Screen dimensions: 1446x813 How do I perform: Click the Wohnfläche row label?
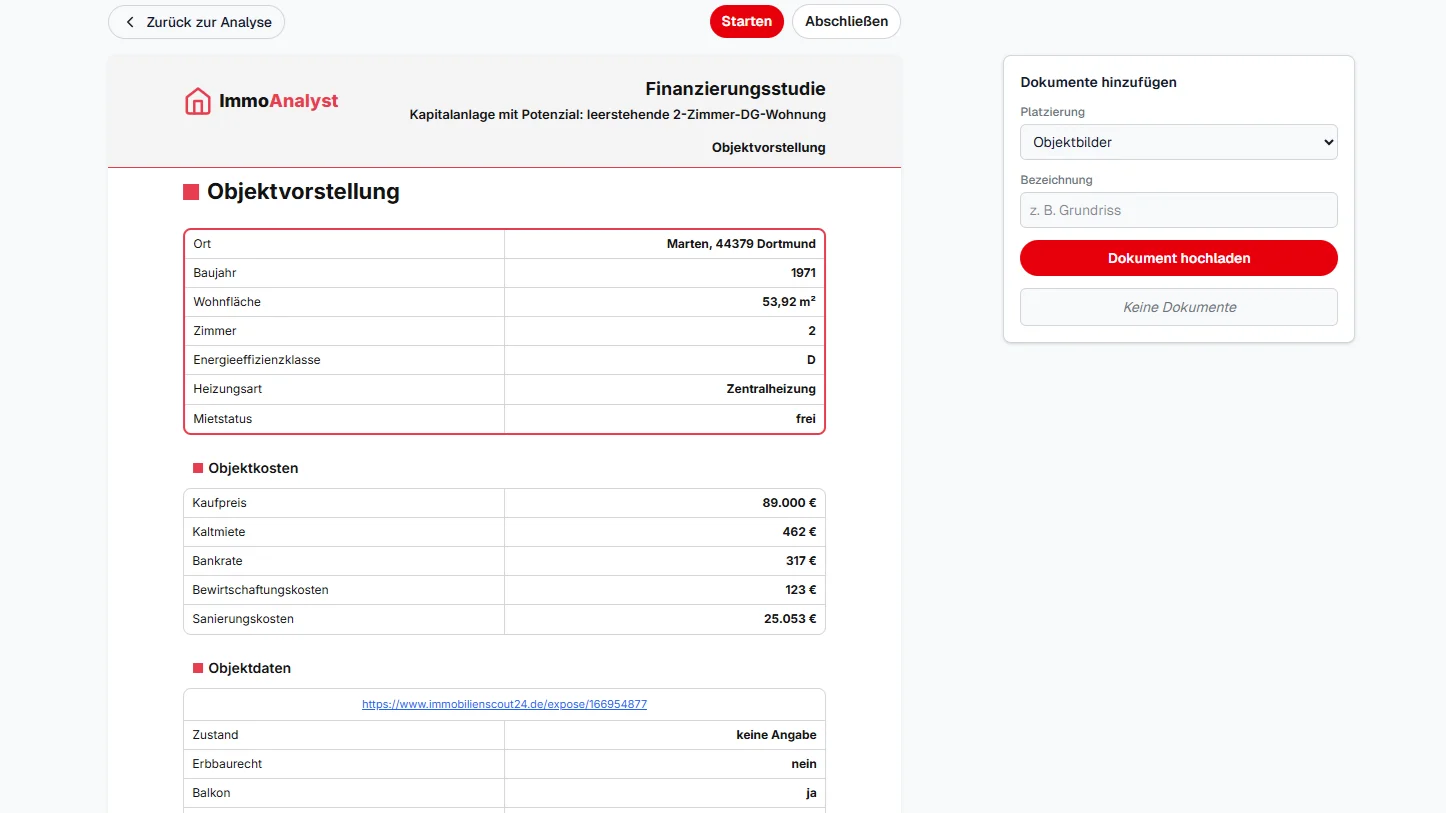coord(227,302)
